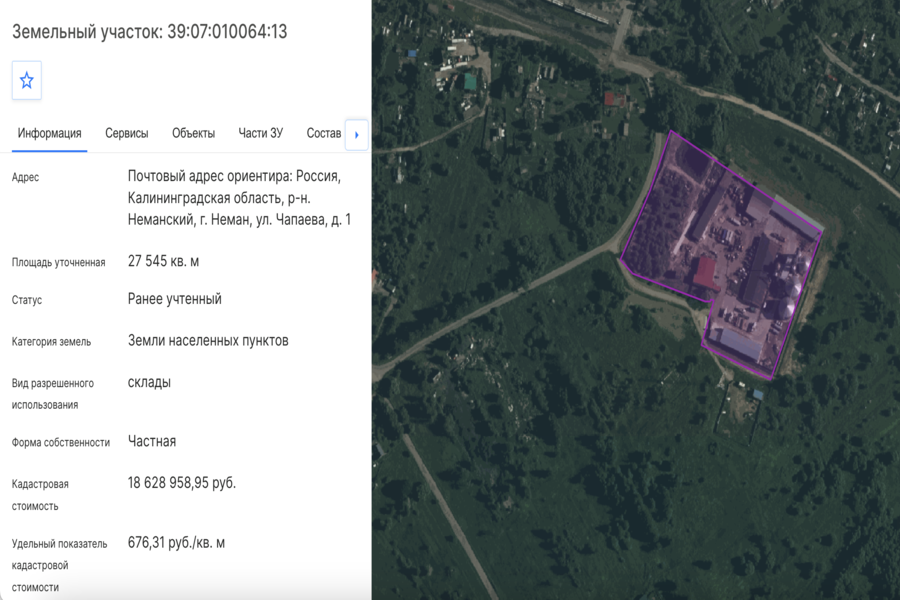Open the Объекты tab
900x600 pixels.
[x=193, y=133]
